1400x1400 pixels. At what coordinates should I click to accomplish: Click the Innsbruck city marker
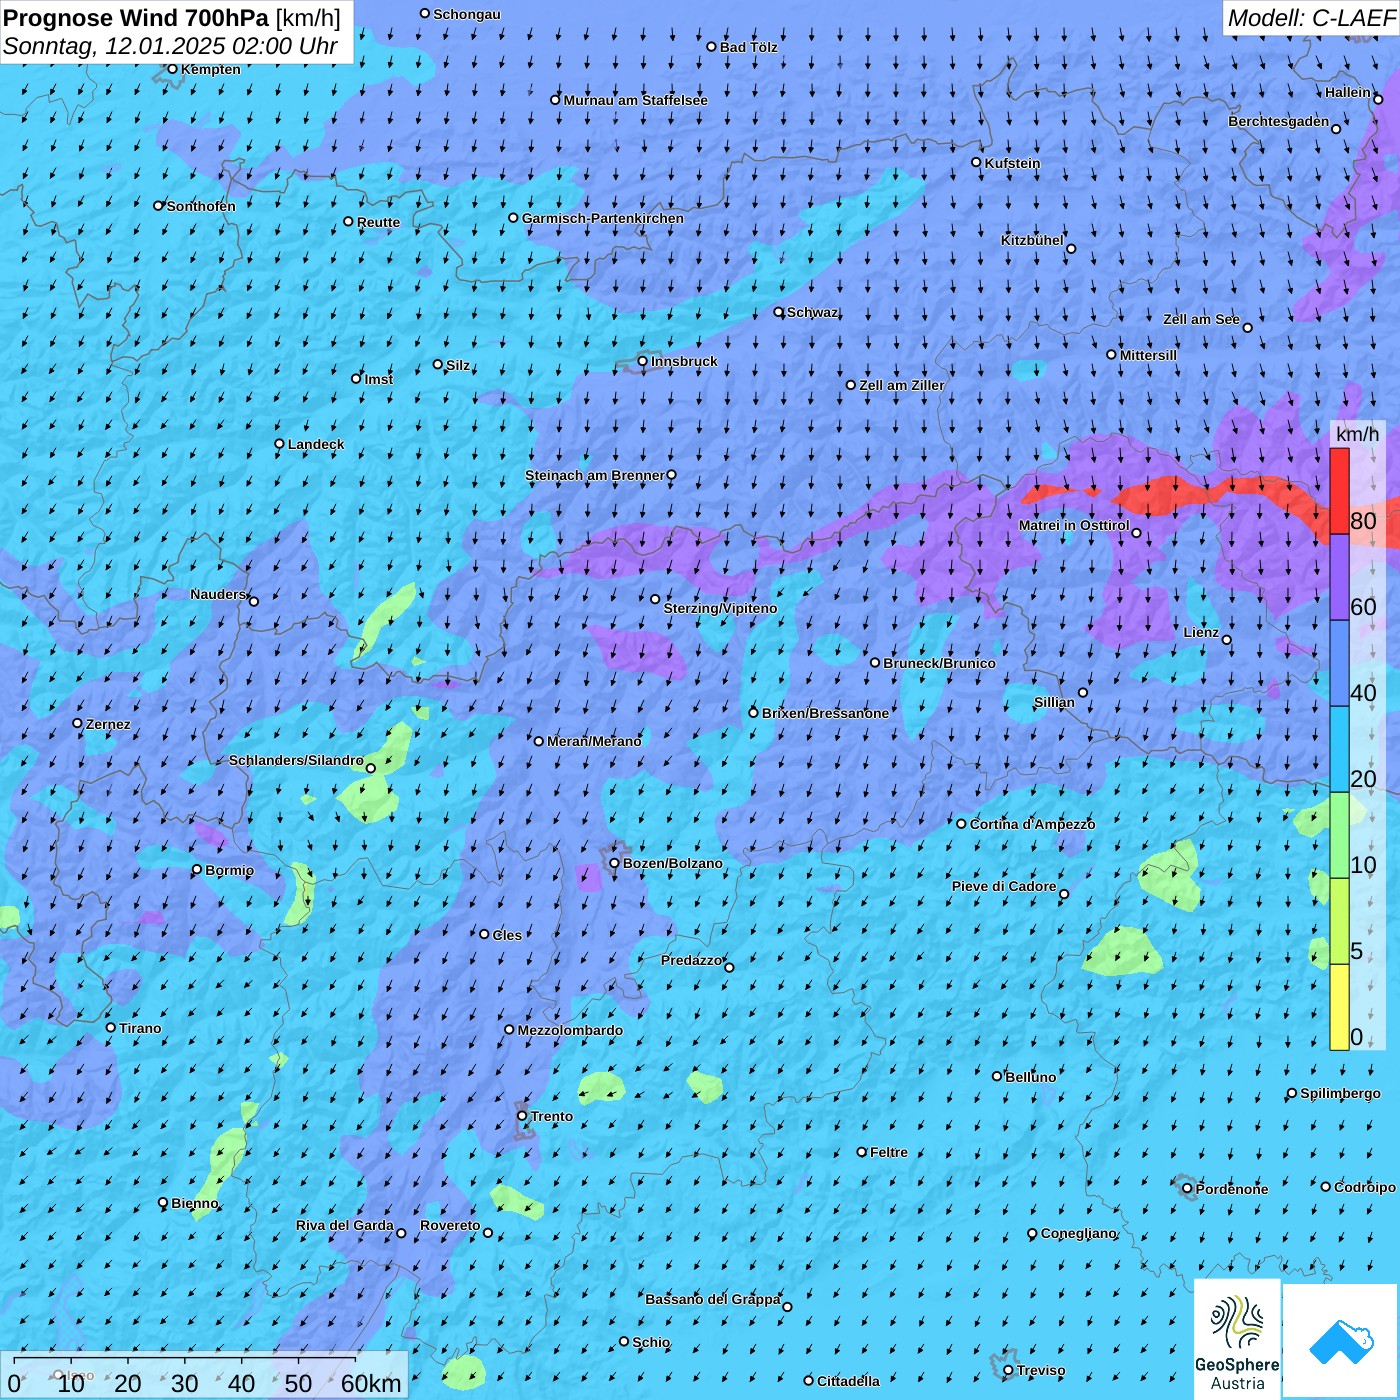643,361
